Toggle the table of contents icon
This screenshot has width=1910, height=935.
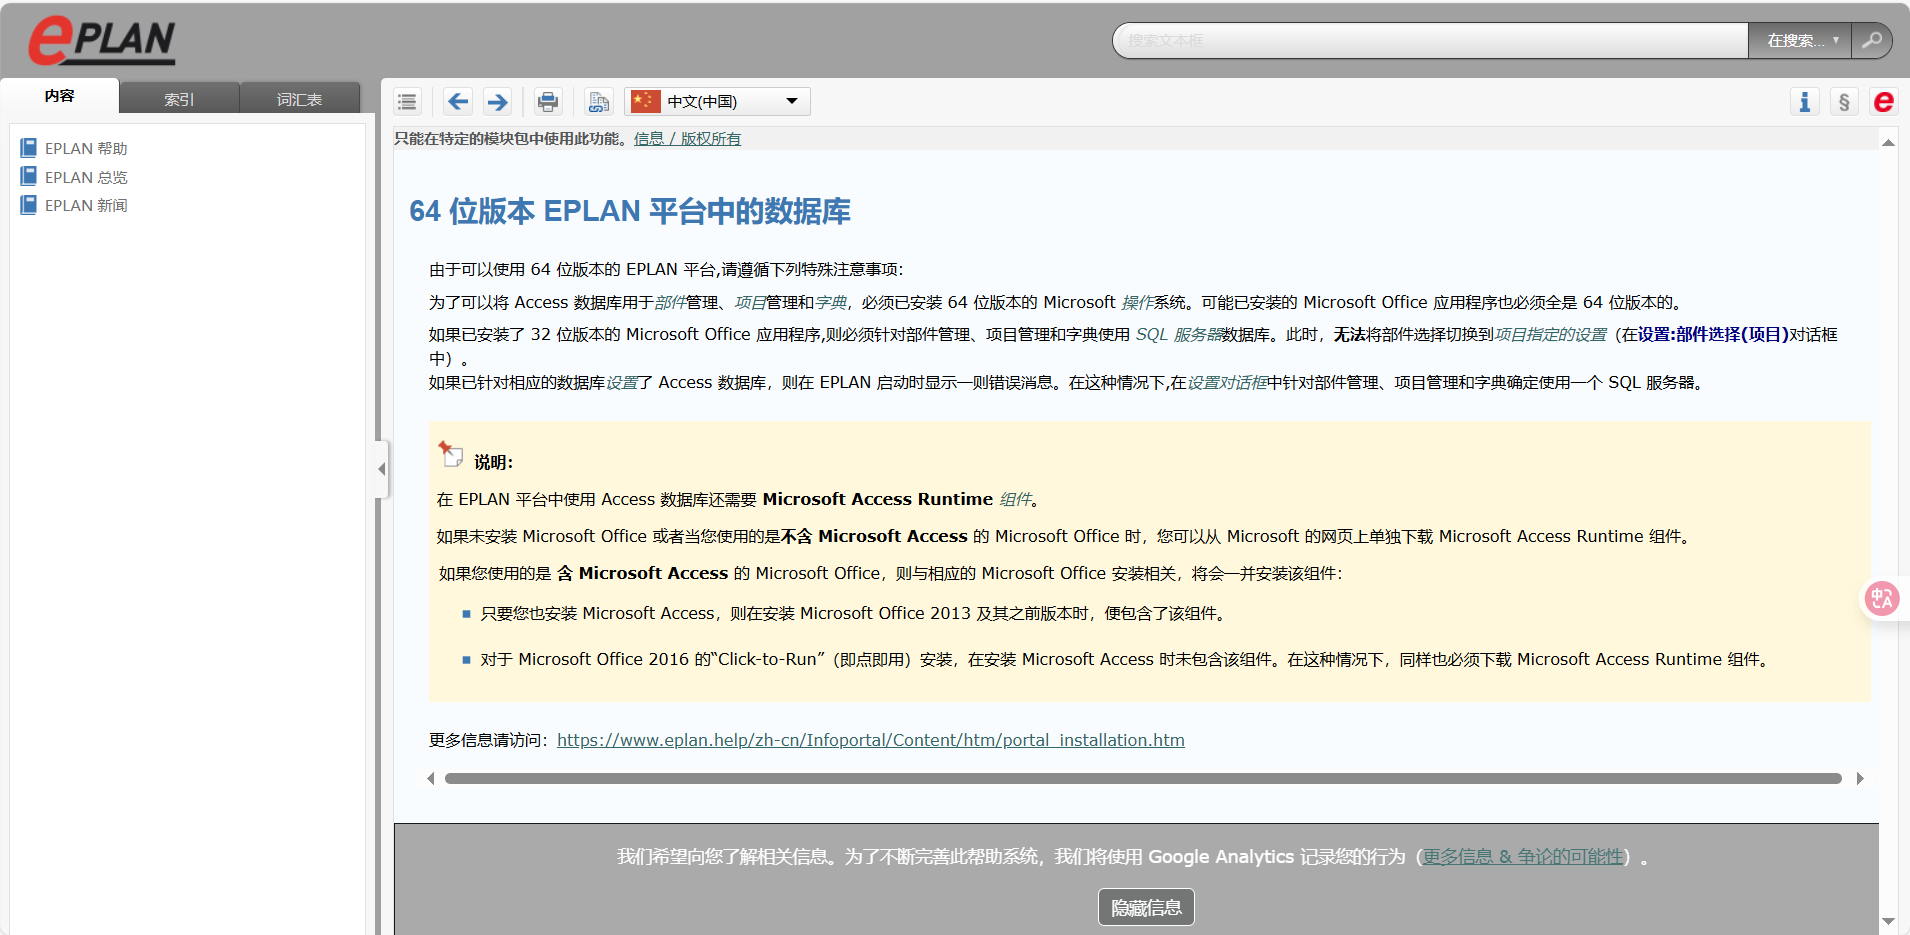coord(407,102)
